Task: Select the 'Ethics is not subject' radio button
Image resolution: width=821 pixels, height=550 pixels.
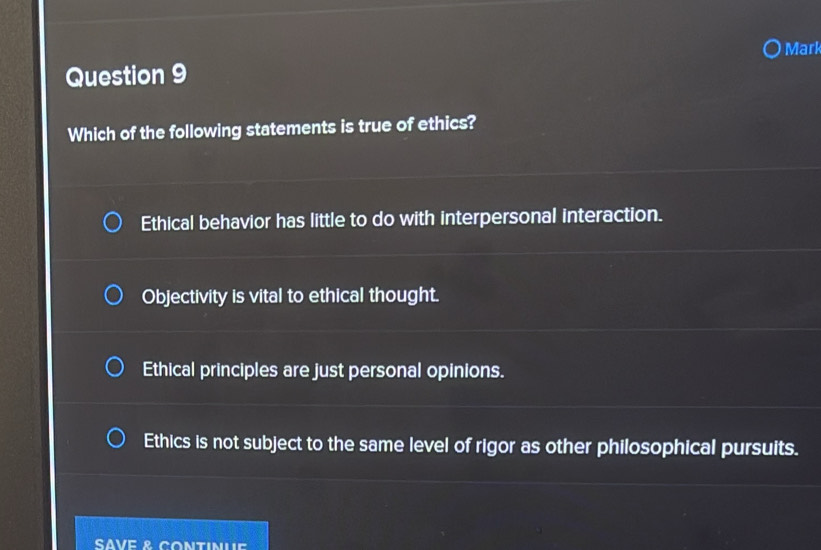Action: (117, 439)
